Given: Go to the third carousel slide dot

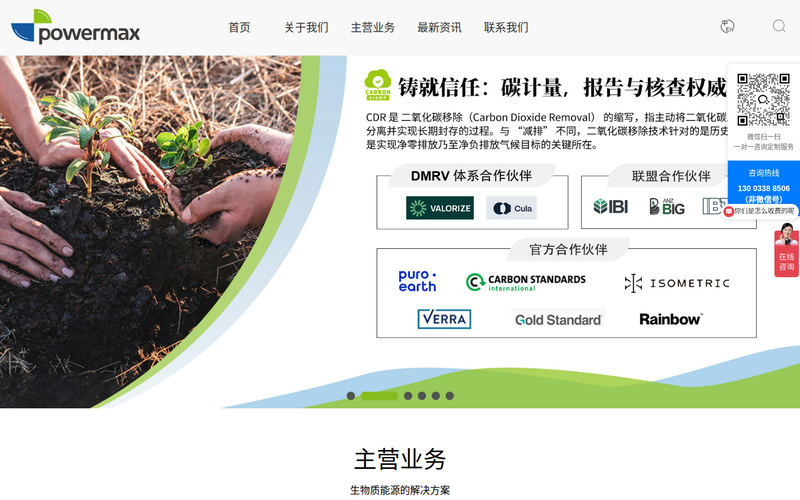Looking at the screenshot, I should pyautogui.click(x=408, y=395).
